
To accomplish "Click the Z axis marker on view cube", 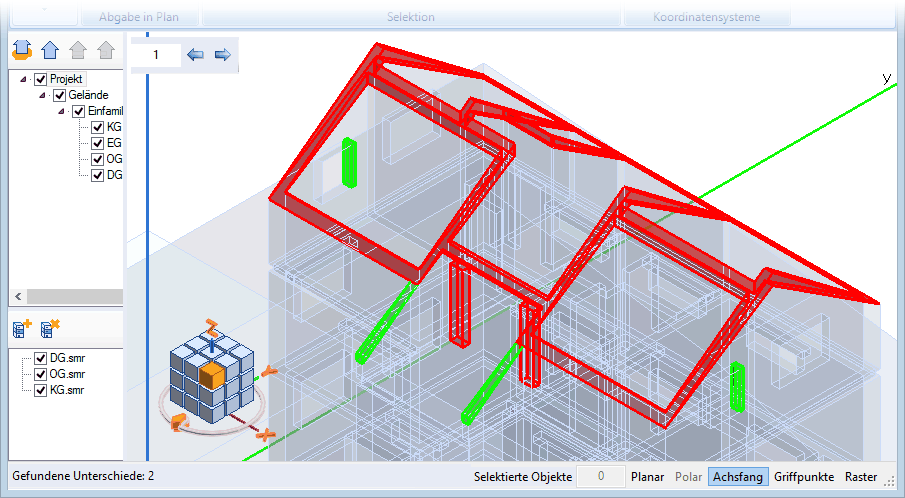I will [212, 328].
